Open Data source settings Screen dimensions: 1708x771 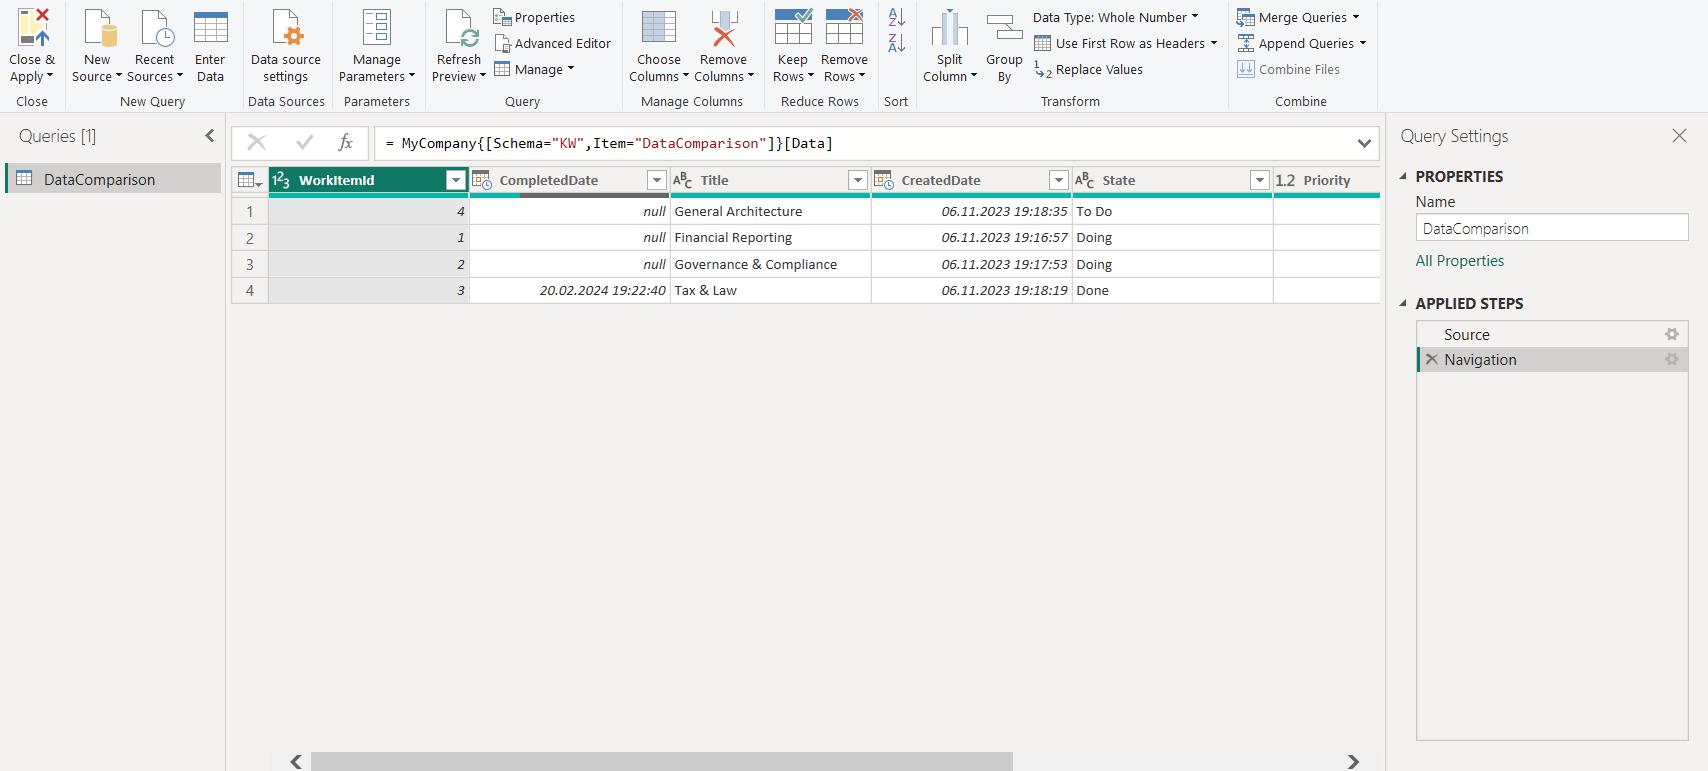[x=286, y=46]
